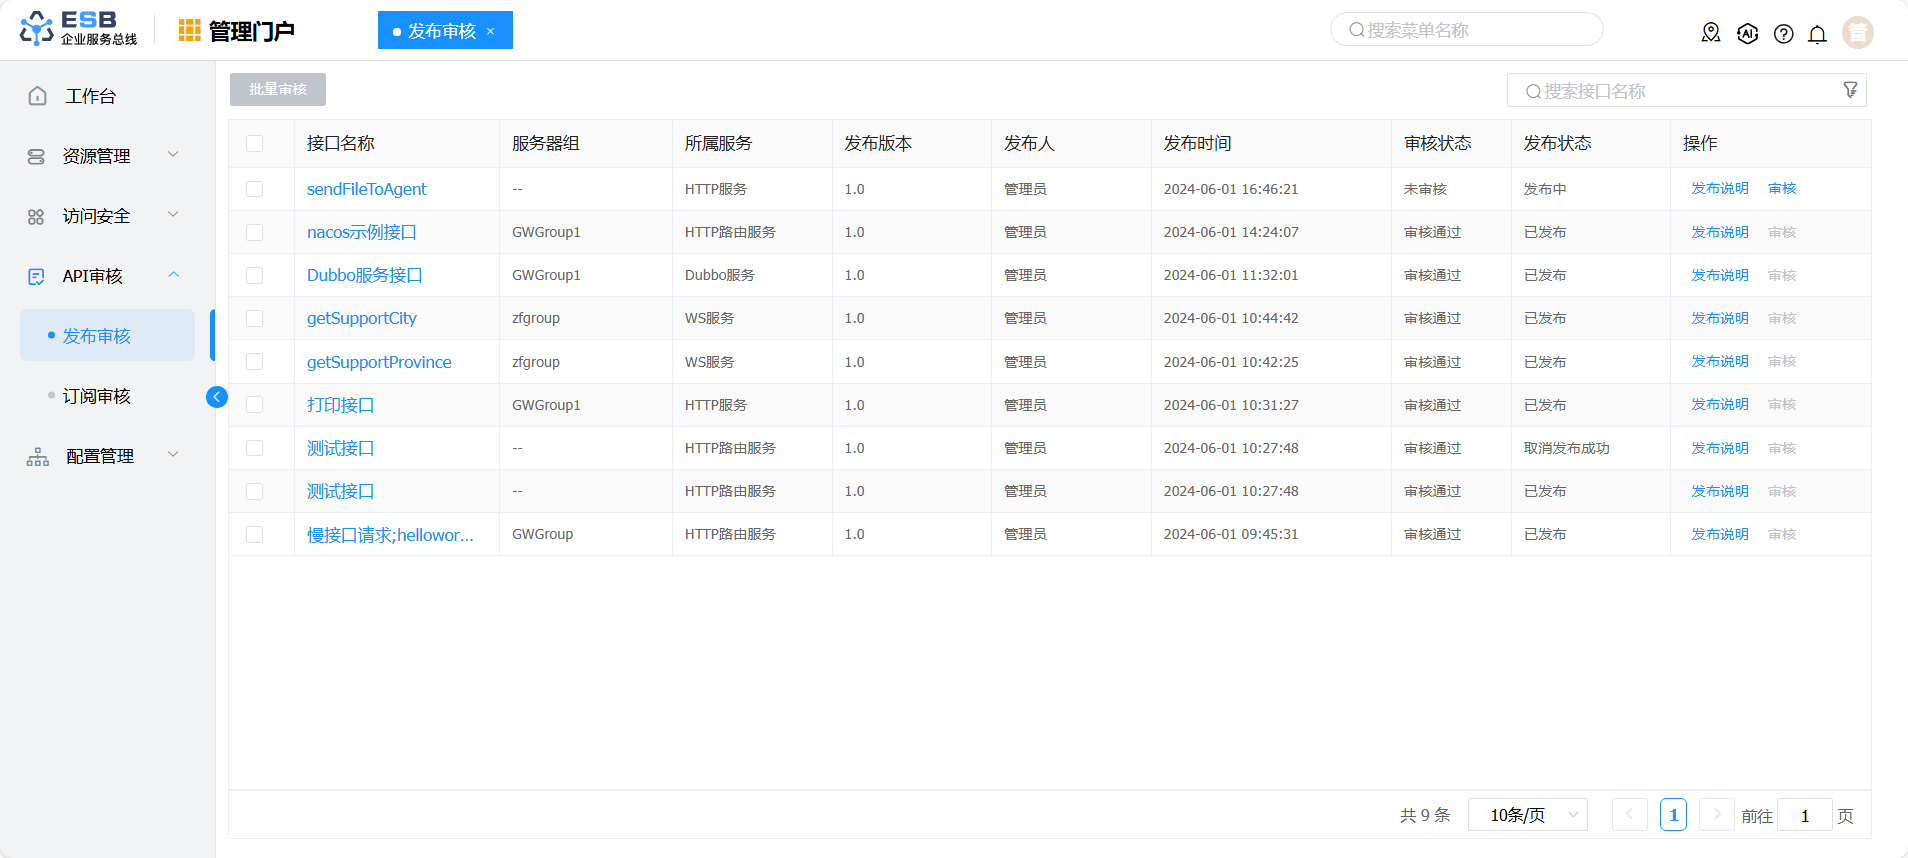
Task: Go to 工作台 in the sidebar
Action: [x=90, y=96]
